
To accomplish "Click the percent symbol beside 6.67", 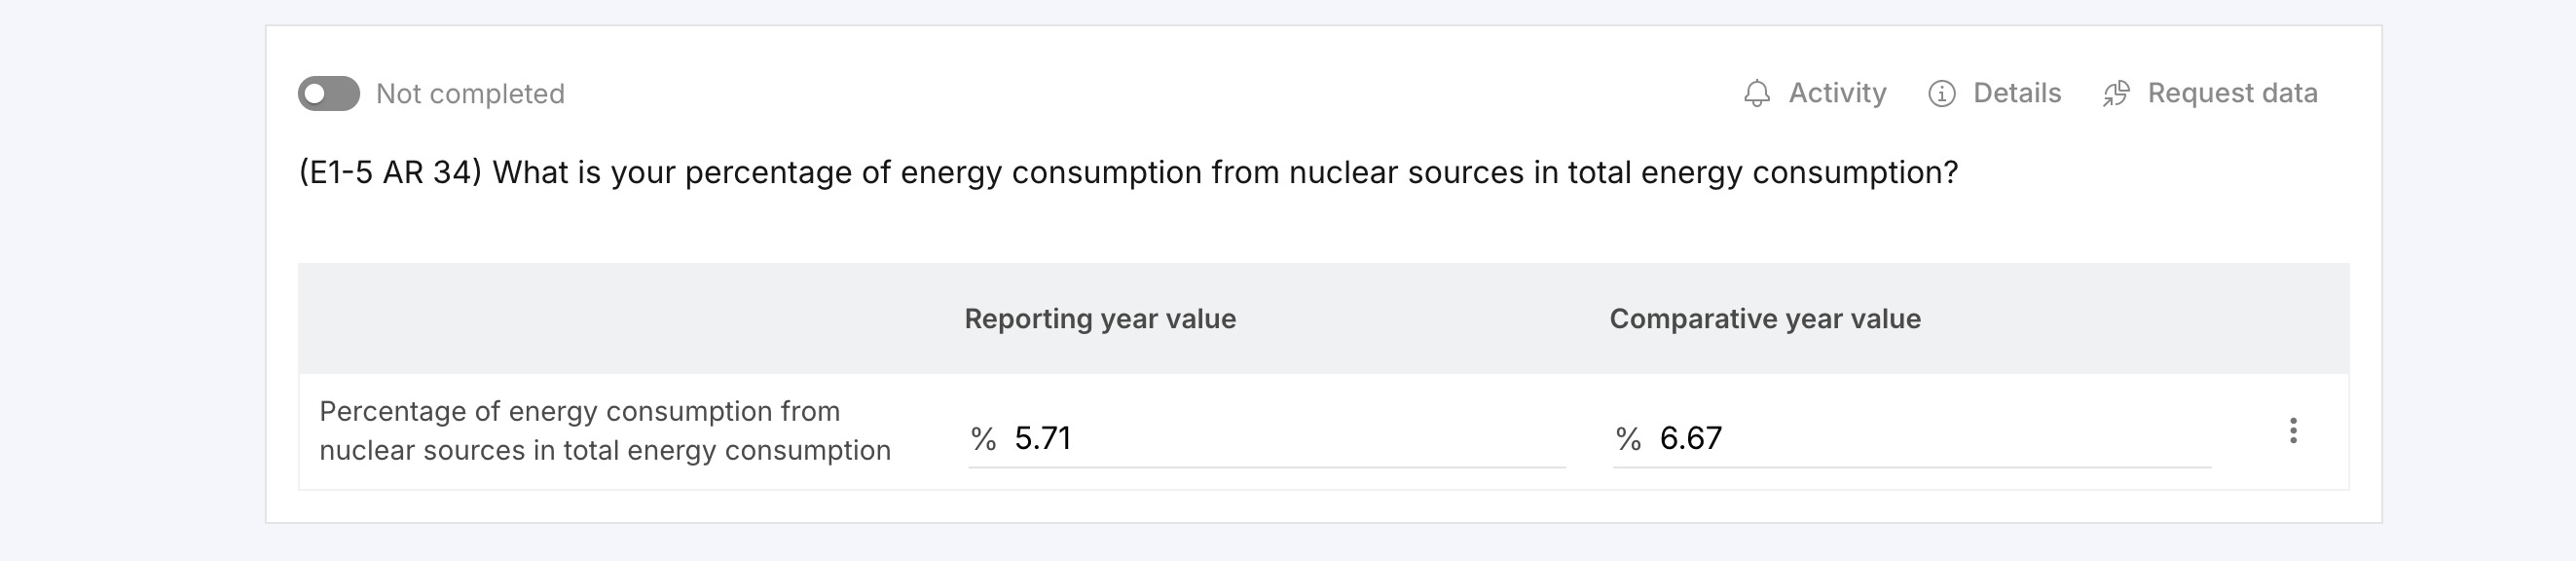I will pyautogui.click(x=1628, y=439).
